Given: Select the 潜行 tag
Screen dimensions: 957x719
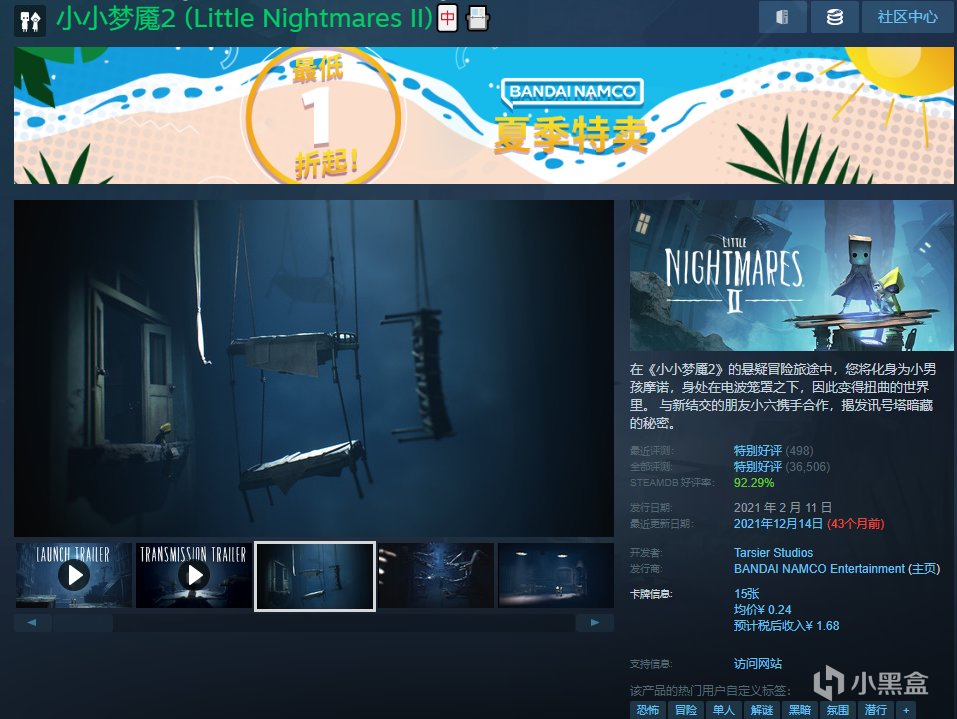Looking at the screenshot, I should coord(875,710).
